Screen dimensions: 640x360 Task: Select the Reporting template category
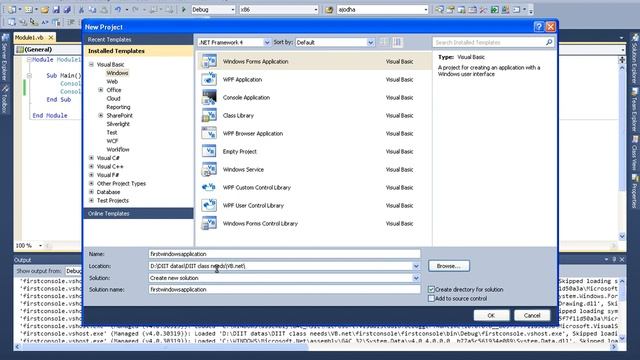118,107
